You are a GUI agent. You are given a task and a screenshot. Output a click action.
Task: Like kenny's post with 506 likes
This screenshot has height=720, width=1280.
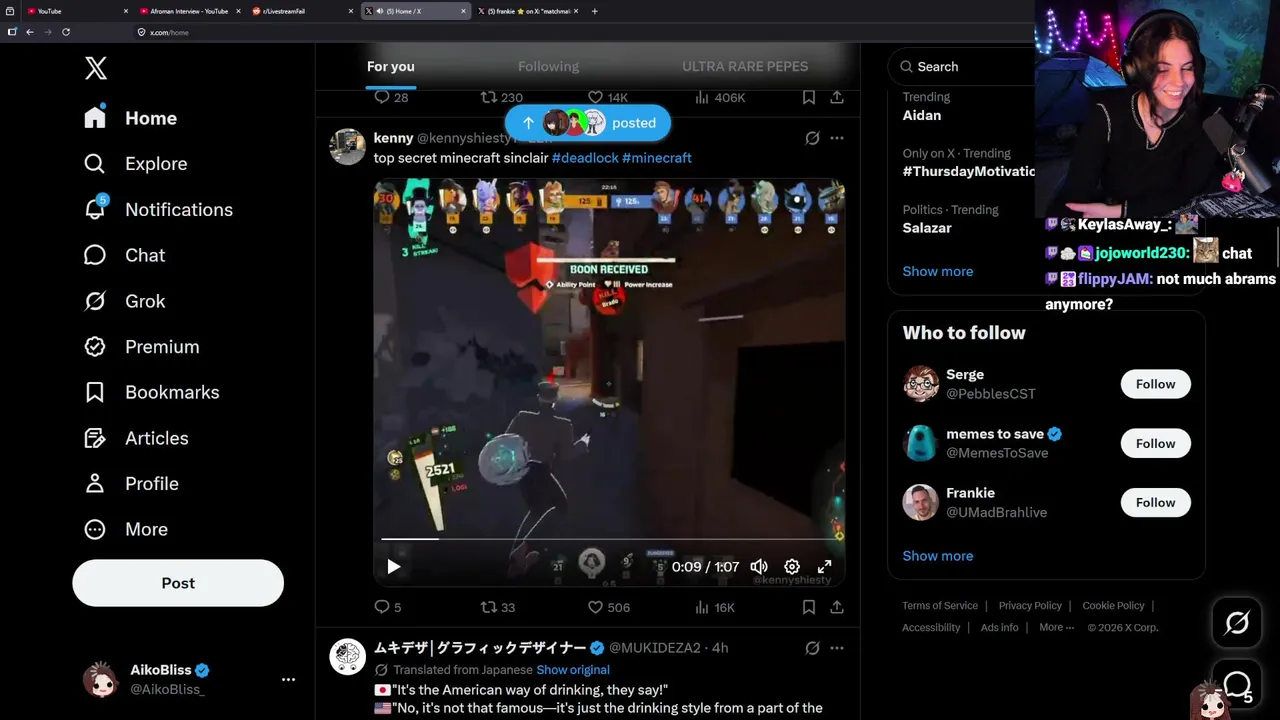608,607
